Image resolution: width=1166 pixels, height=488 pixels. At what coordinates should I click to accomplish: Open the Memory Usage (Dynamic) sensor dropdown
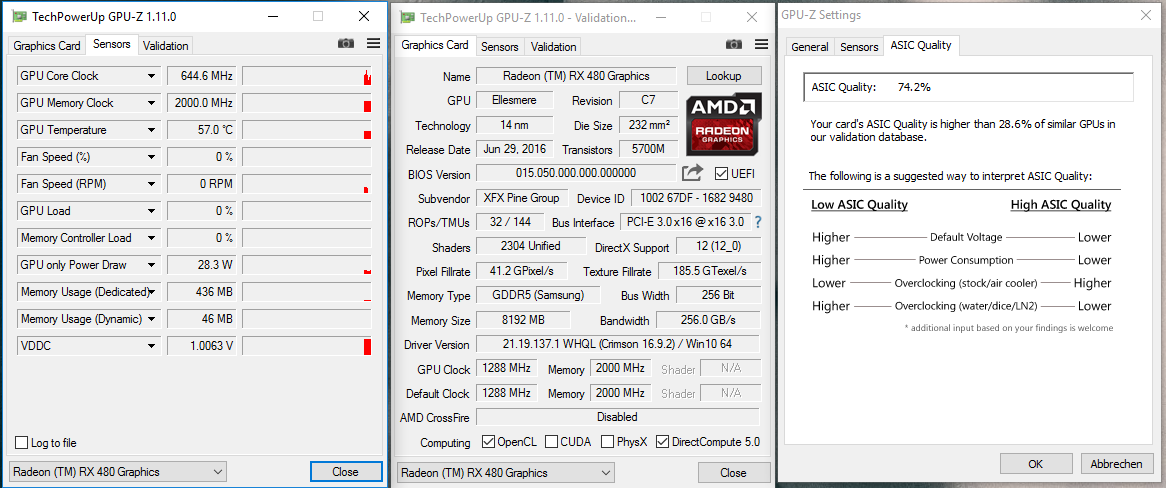(x=152, y=318)
